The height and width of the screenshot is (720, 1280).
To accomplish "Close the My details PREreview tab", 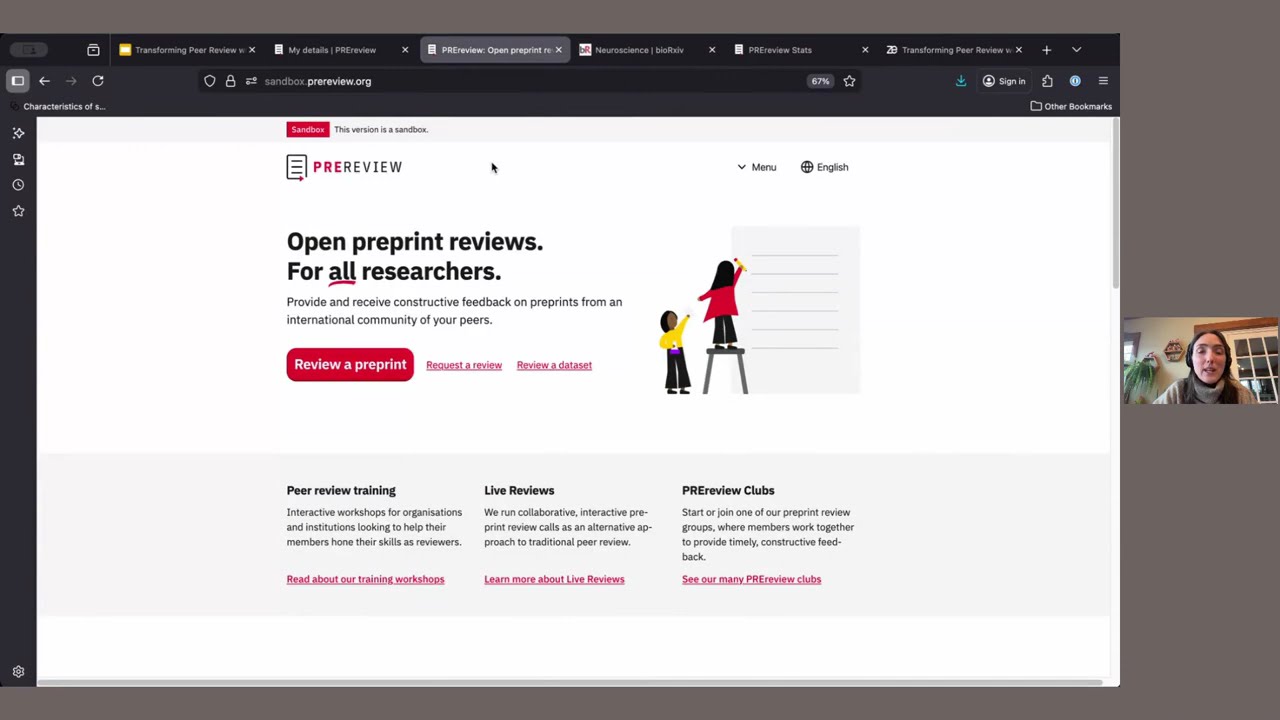I will [405, 50].
